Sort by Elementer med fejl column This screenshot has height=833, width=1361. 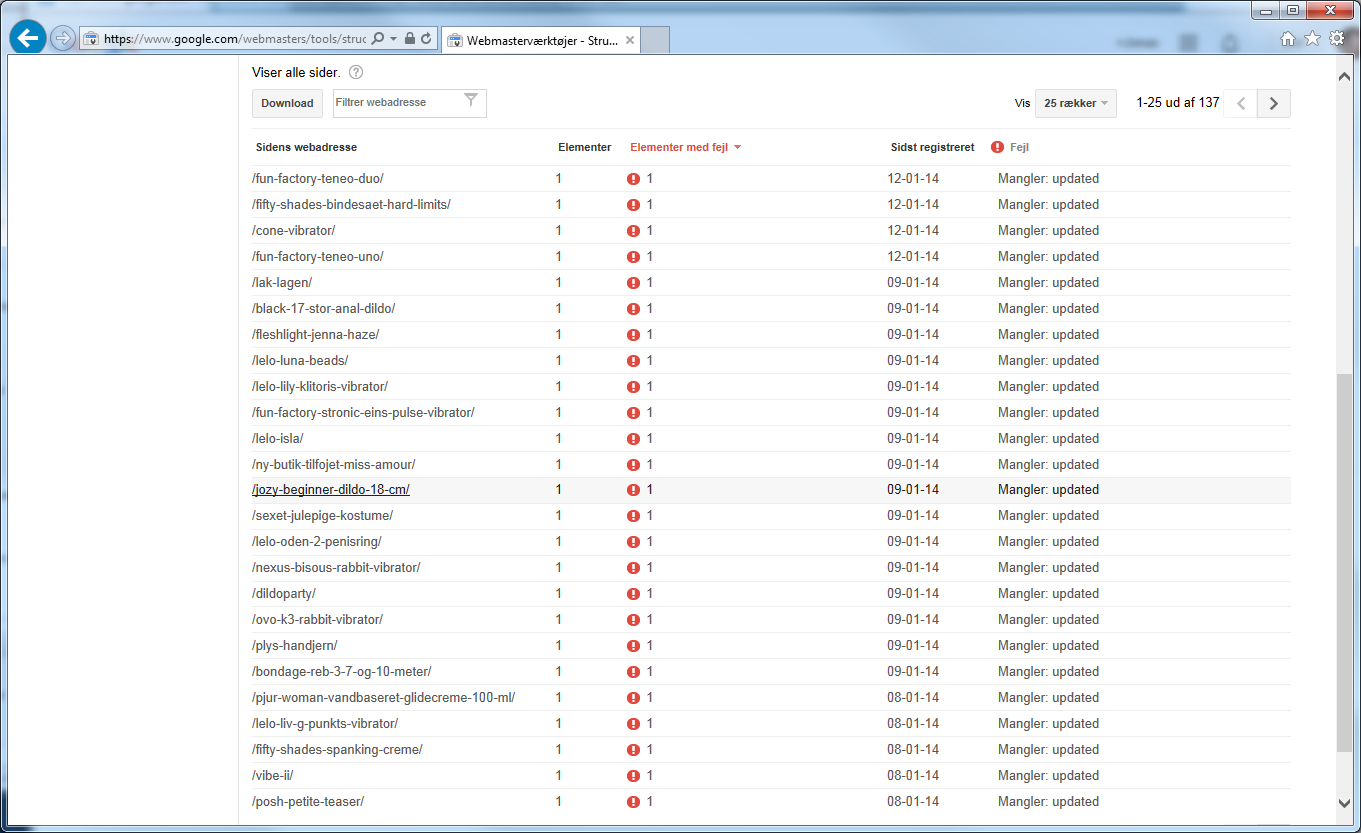pos(685,147)
